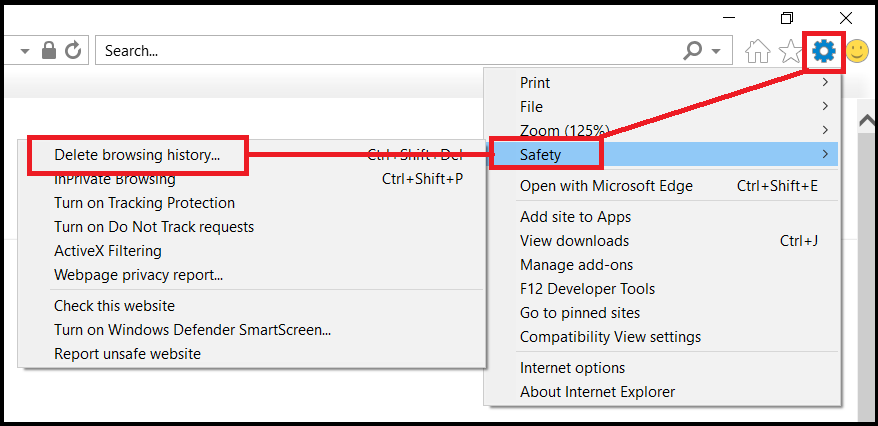Choose Delete browsing history...
The image size is (878, 426).
[x=252, y=155]
